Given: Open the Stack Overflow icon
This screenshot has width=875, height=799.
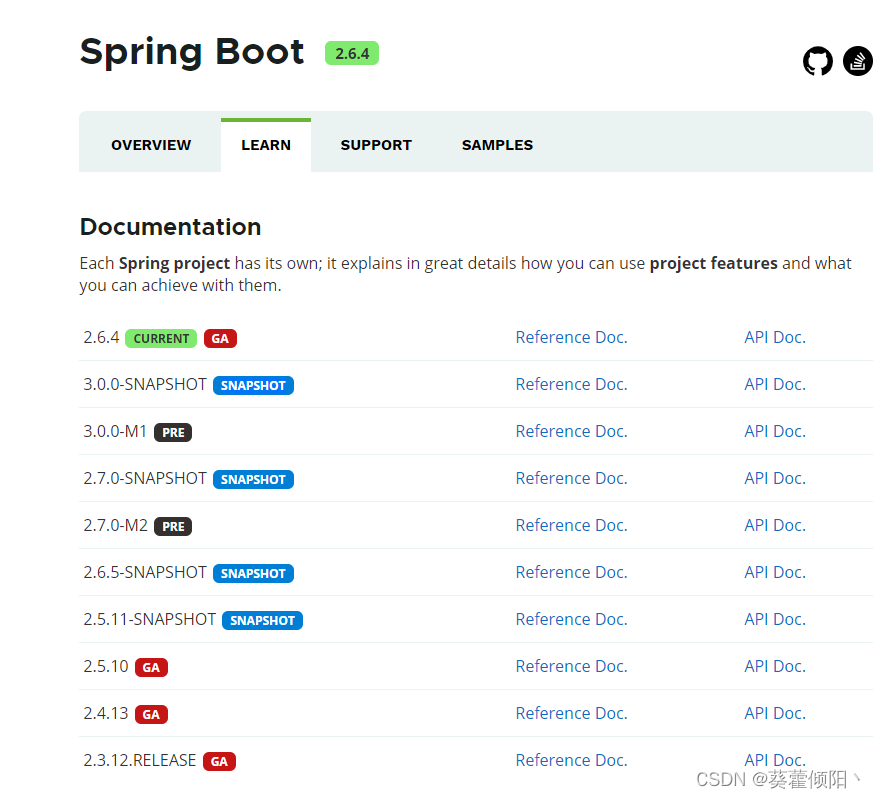Looking at the screenshot, I should (x=858, y=61).
